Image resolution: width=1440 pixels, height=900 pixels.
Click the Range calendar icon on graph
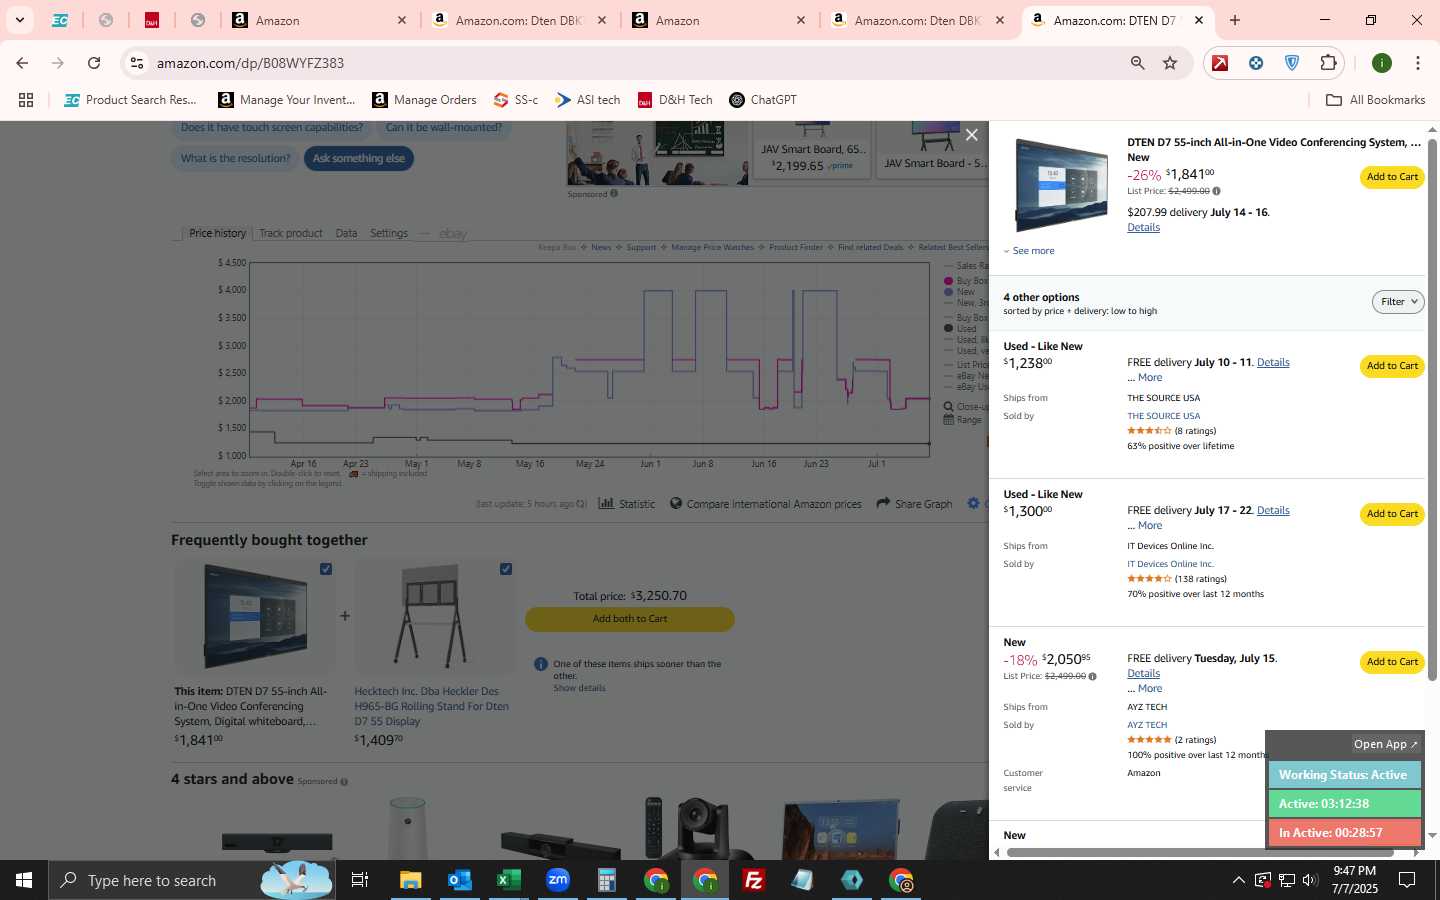(948, 420)
